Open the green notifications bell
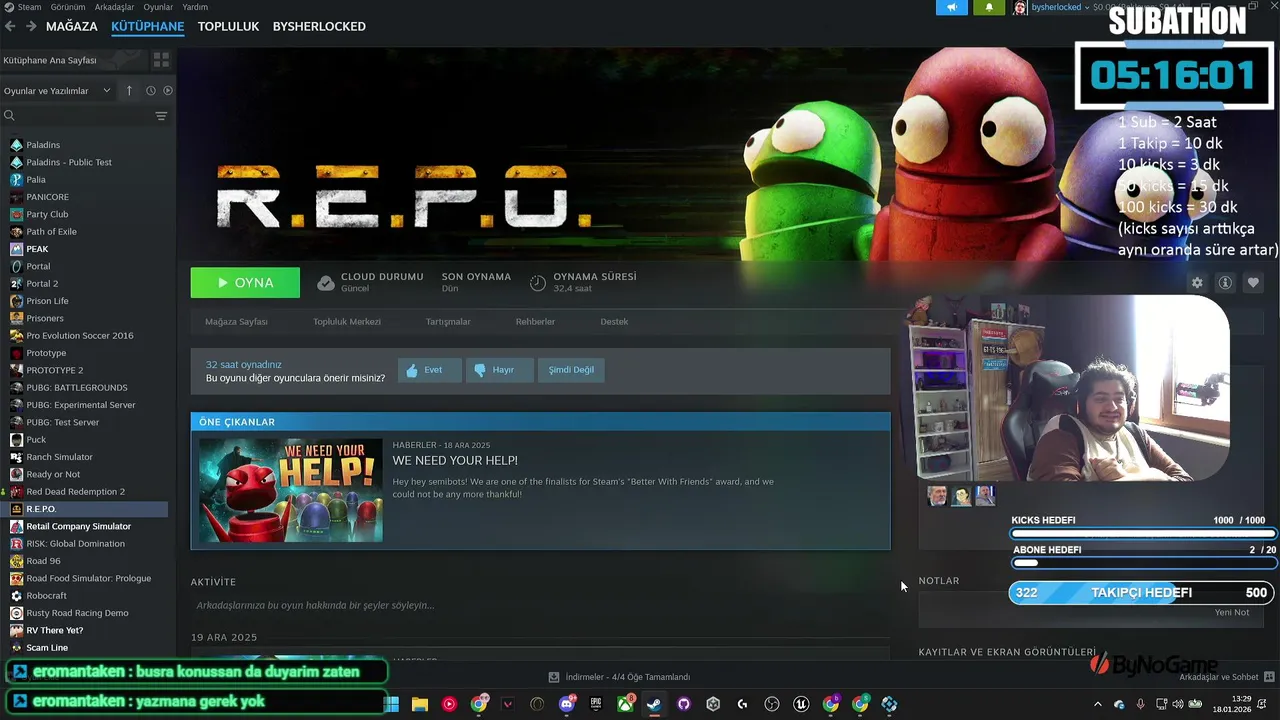Viewport: 1280px width, 720px height. [x=989, y=7]
